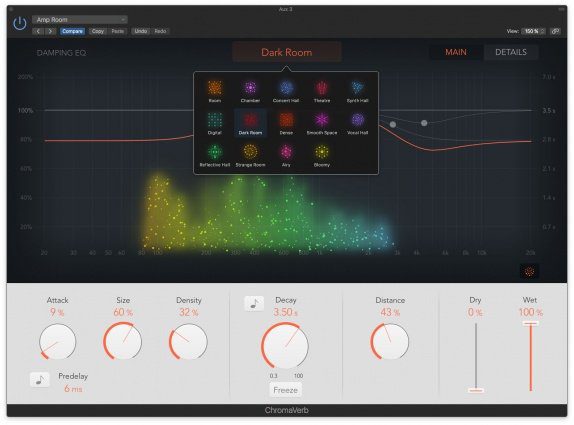This screenshot has height=425, width=574.
Task: Choose the Concert Hall room type
Action: click(x=286, y=92)
